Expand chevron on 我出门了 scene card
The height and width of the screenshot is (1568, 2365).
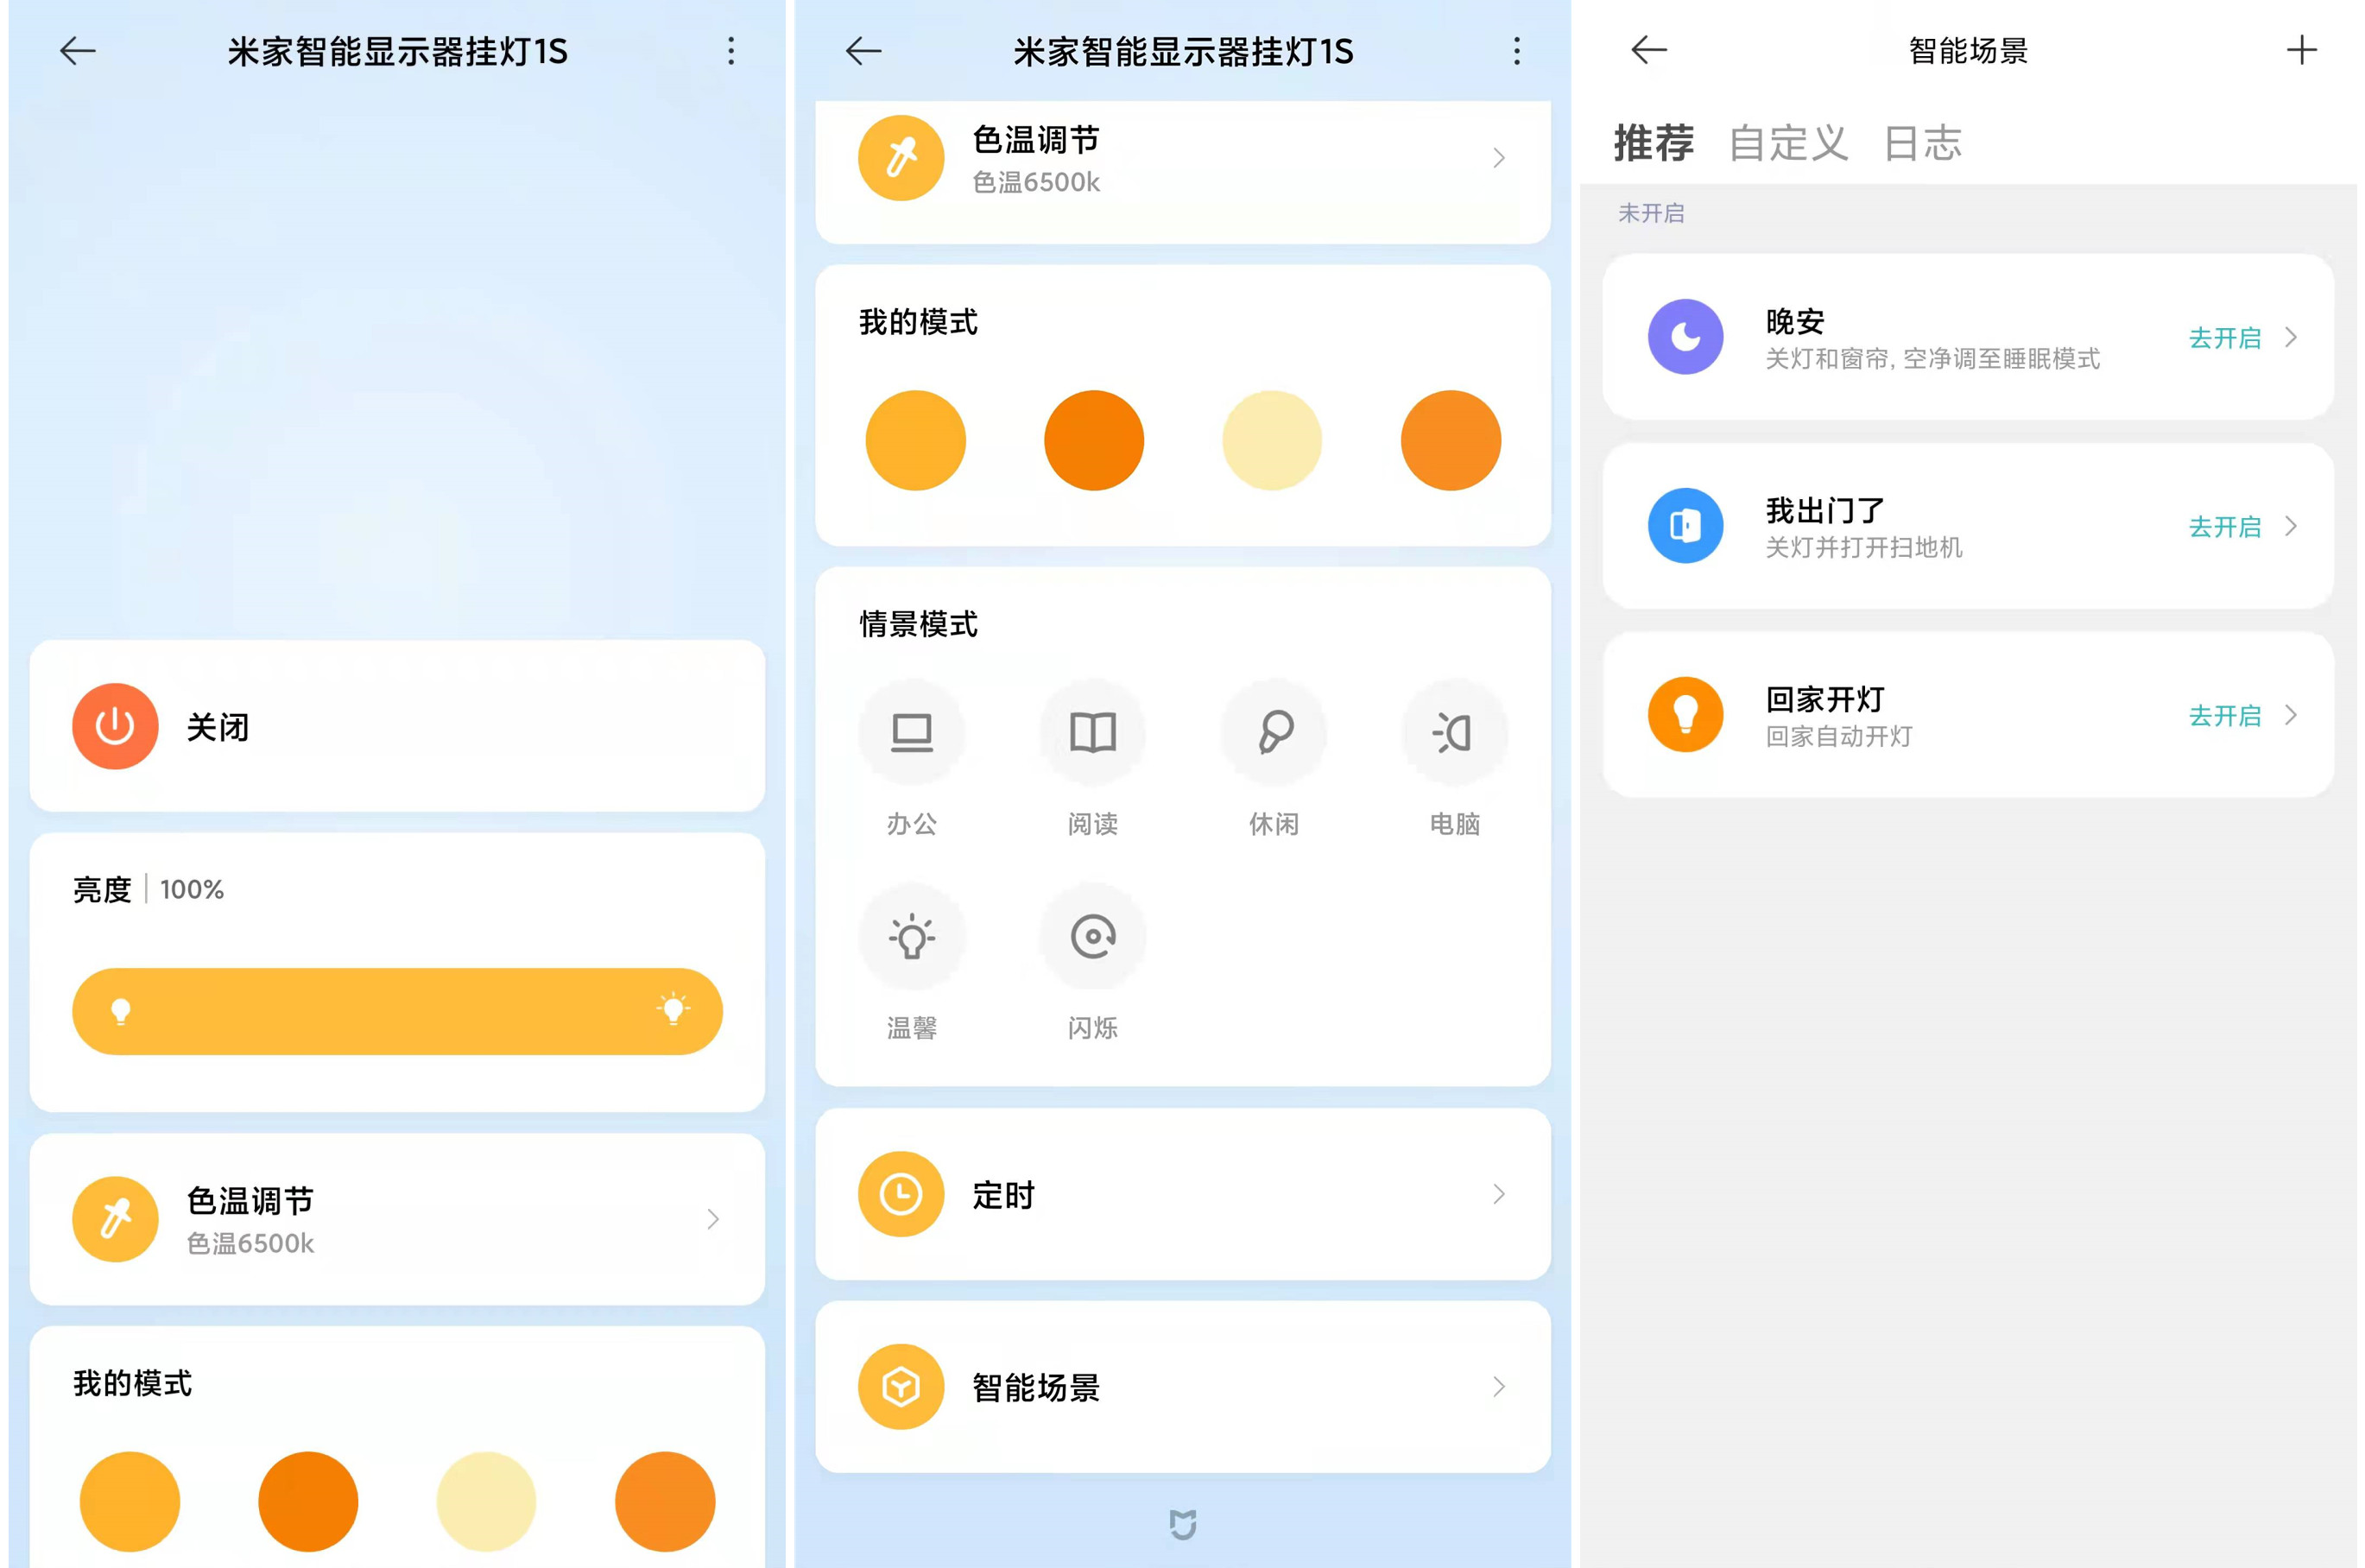coord(2291,526)
